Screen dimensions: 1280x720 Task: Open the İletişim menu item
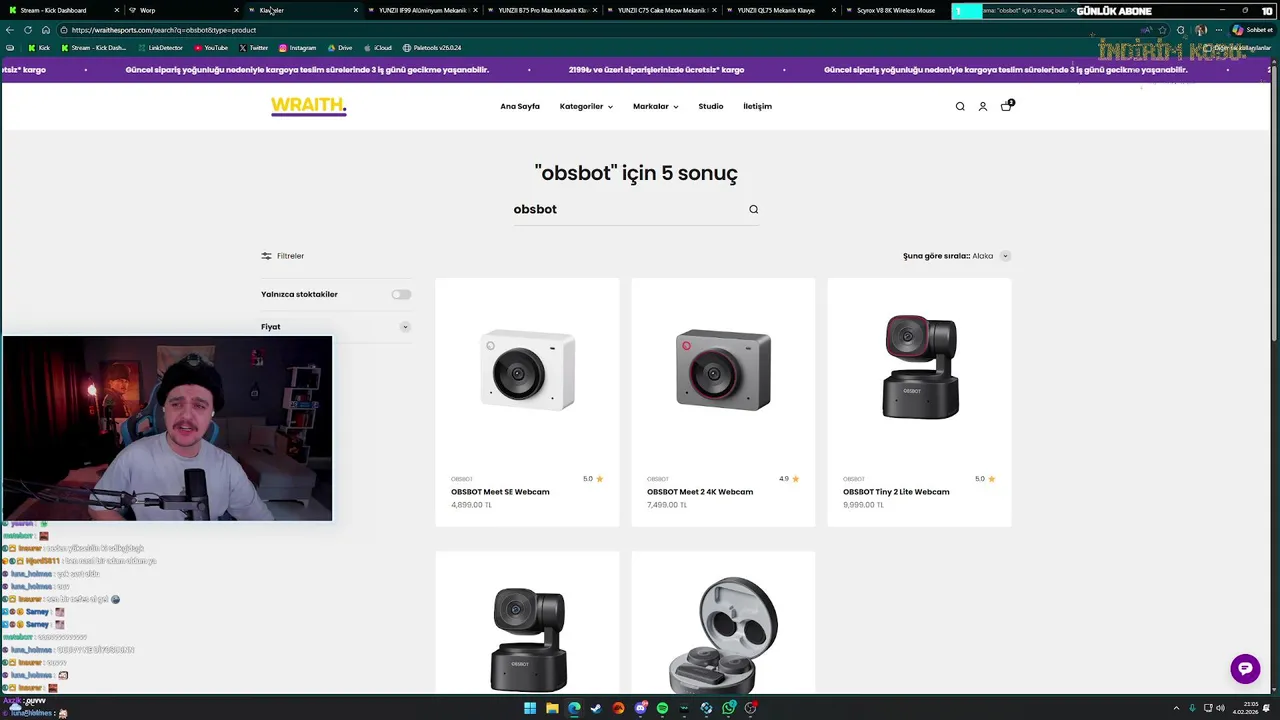point(757,106)
